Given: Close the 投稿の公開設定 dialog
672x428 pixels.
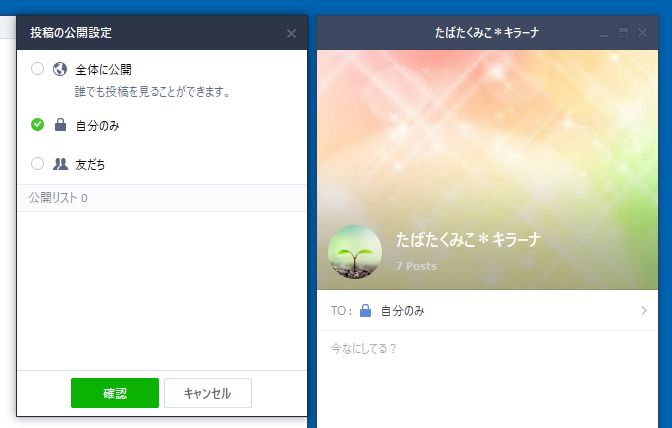Looking at the screenshot, I should point(291,33).
